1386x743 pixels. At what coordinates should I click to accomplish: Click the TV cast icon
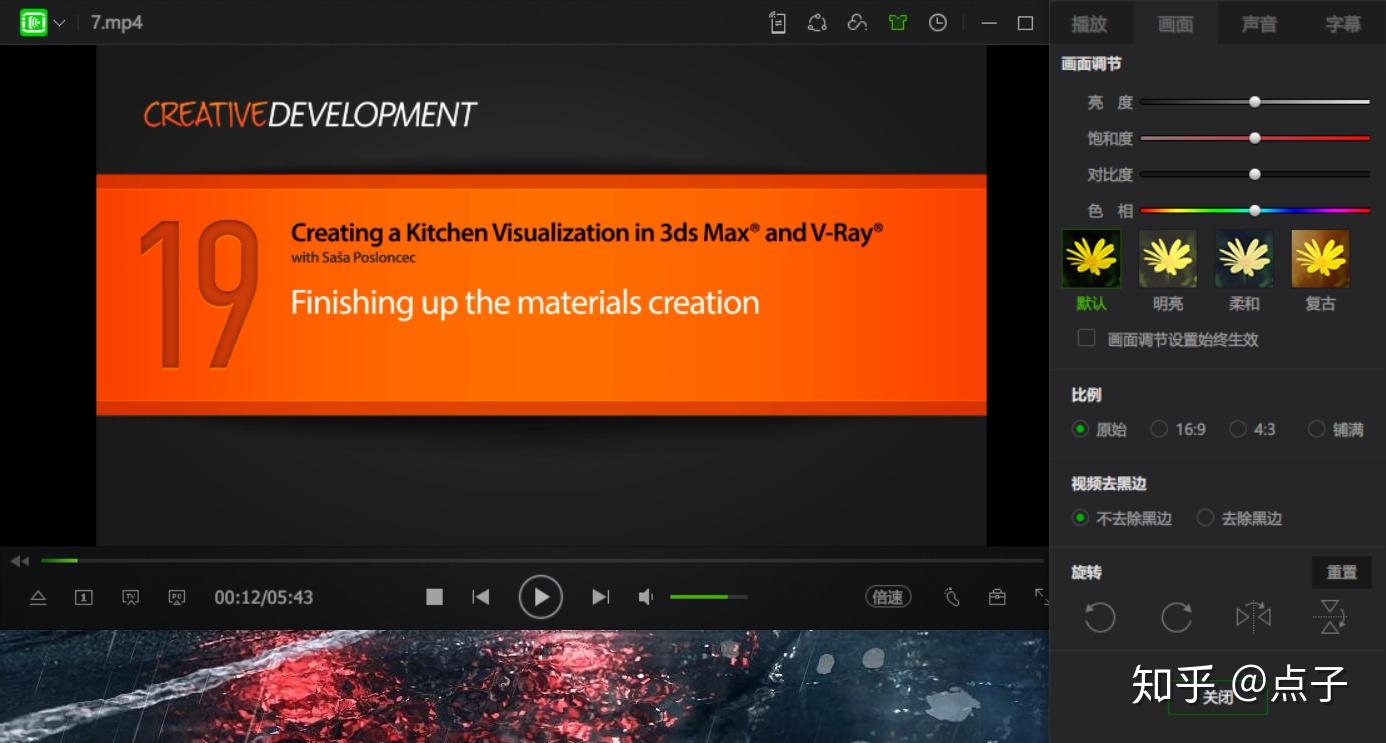130,597
